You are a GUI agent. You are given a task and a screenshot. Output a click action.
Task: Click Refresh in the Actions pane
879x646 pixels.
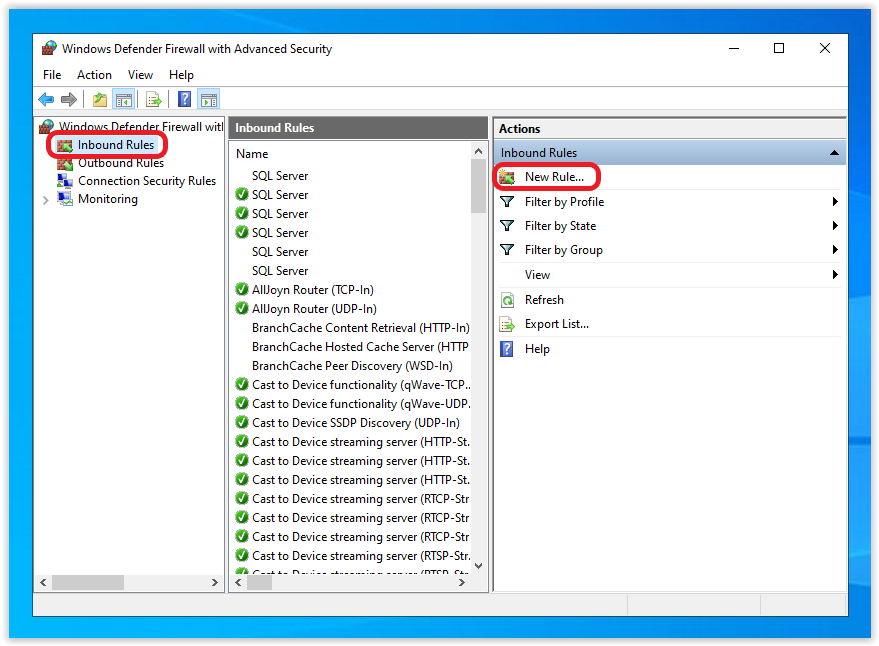[543, 300]
